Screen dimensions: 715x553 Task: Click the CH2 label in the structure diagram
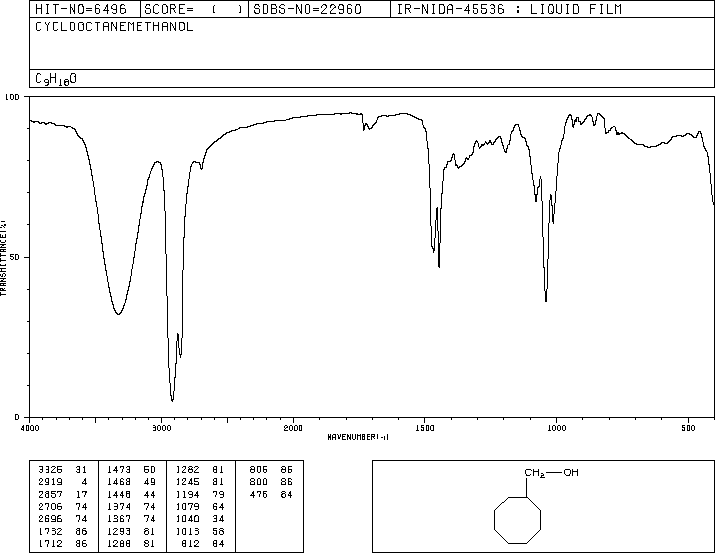534,473
